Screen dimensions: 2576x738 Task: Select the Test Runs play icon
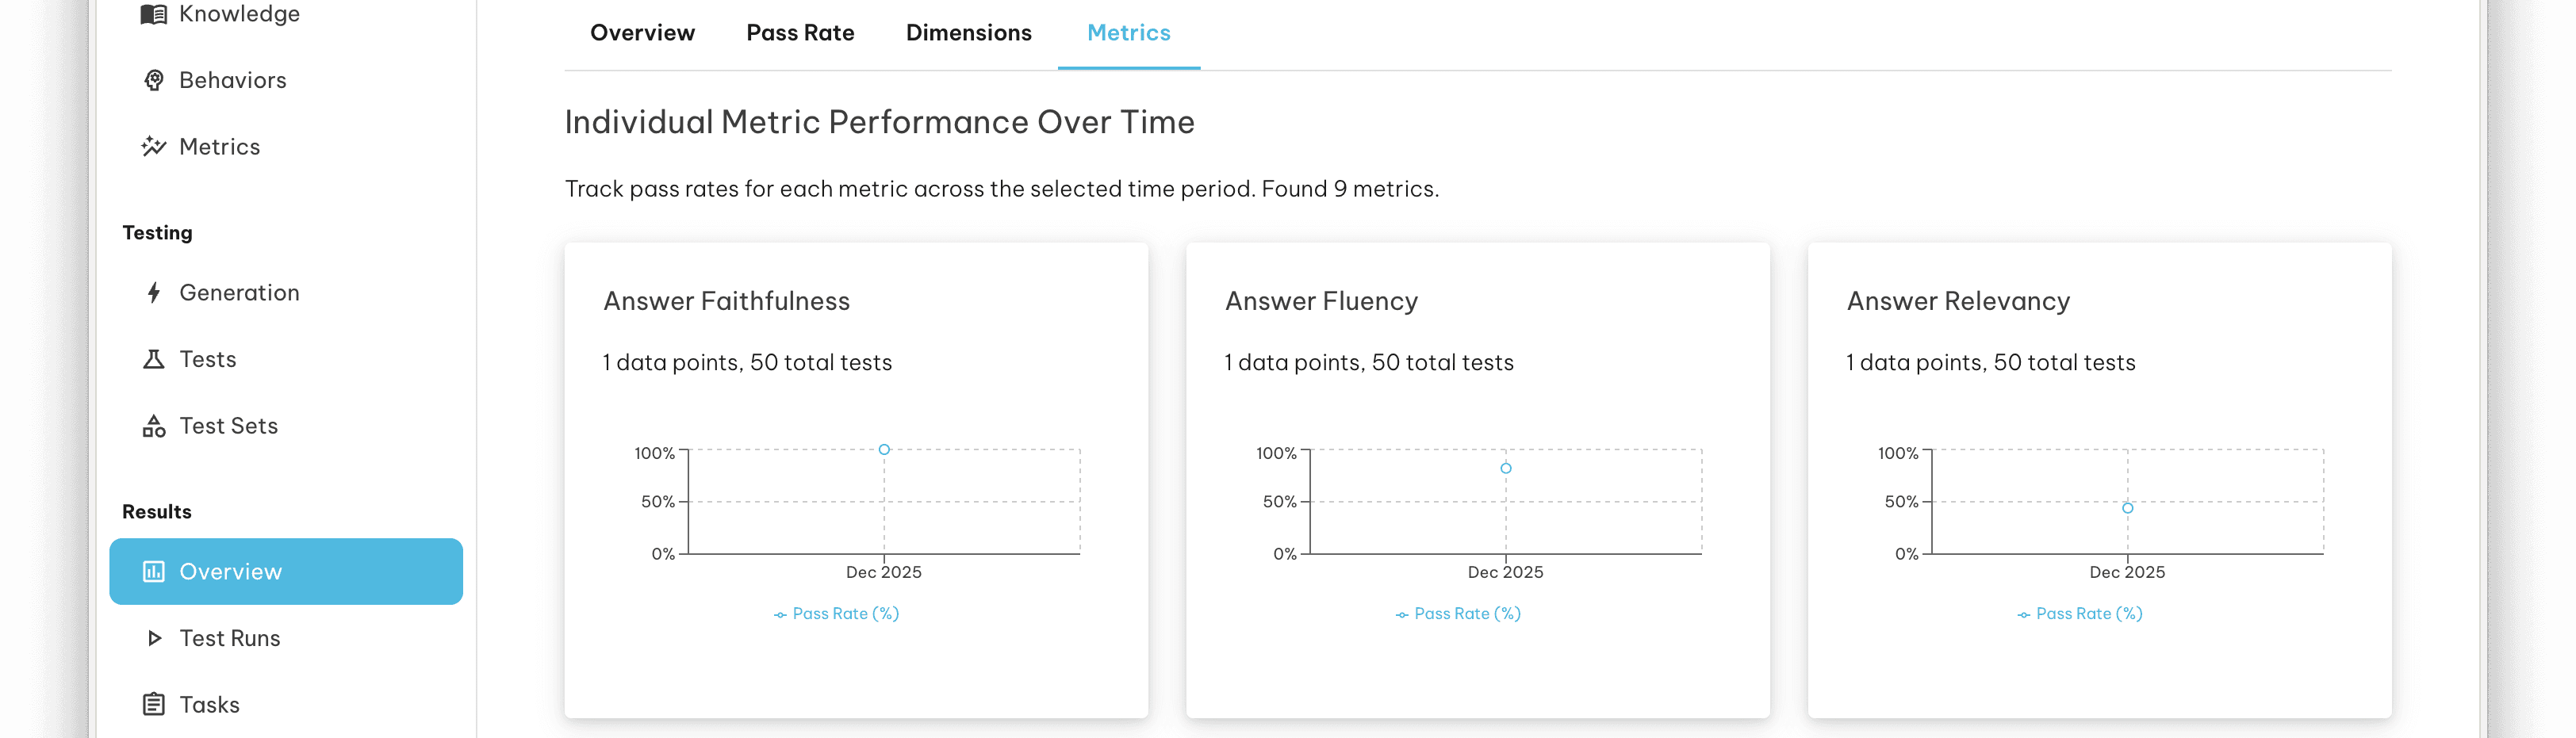(154, 637)
